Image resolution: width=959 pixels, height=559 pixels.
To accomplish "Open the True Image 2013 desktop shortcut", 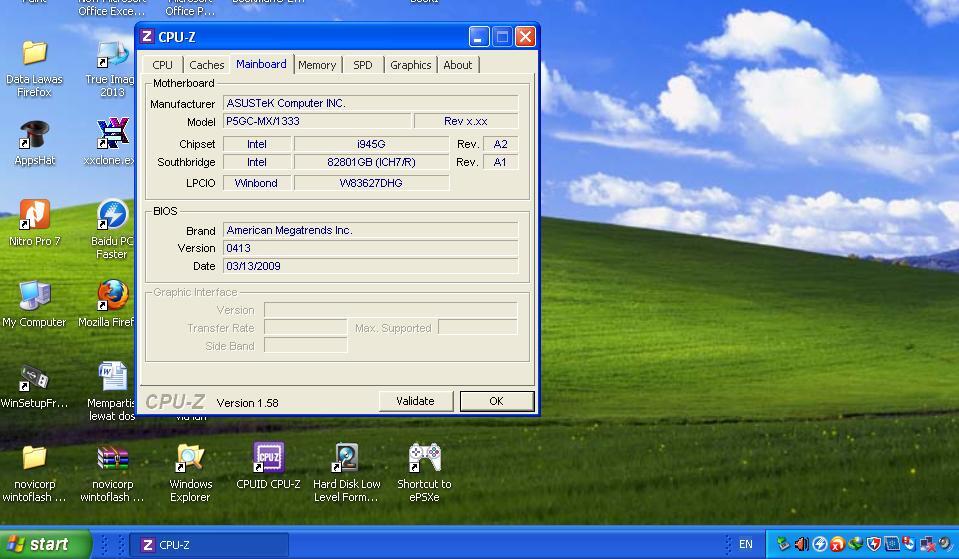I will [x=112, y=55].
